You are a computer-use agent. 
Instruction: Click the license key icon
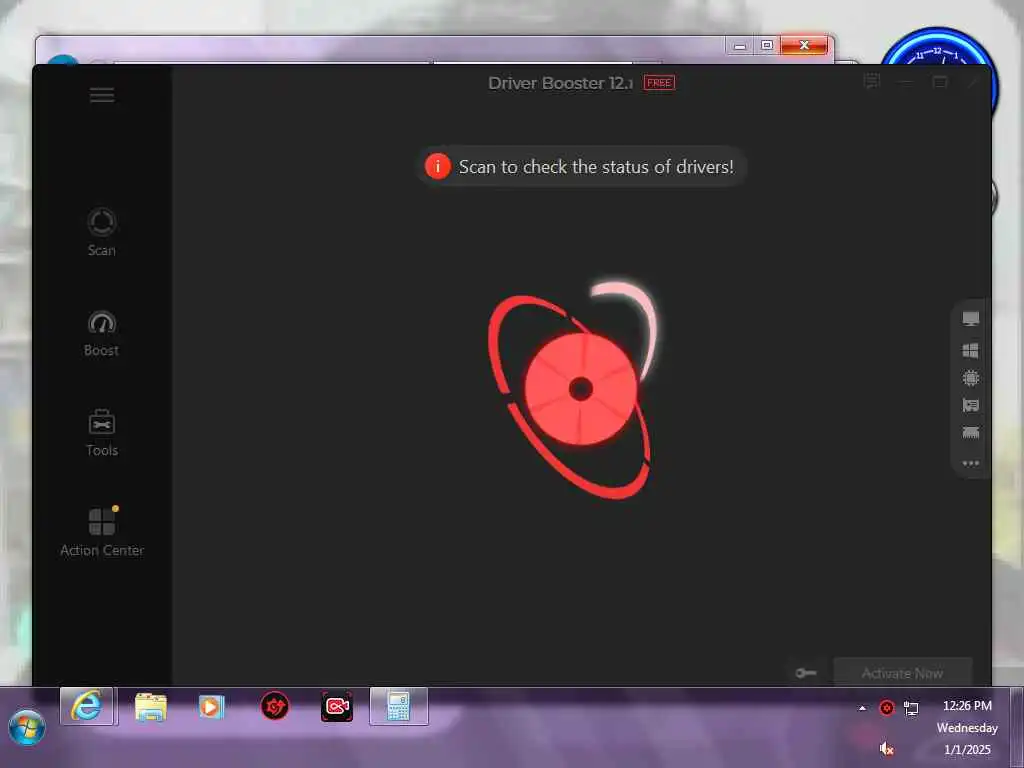[x=806, y=673]
